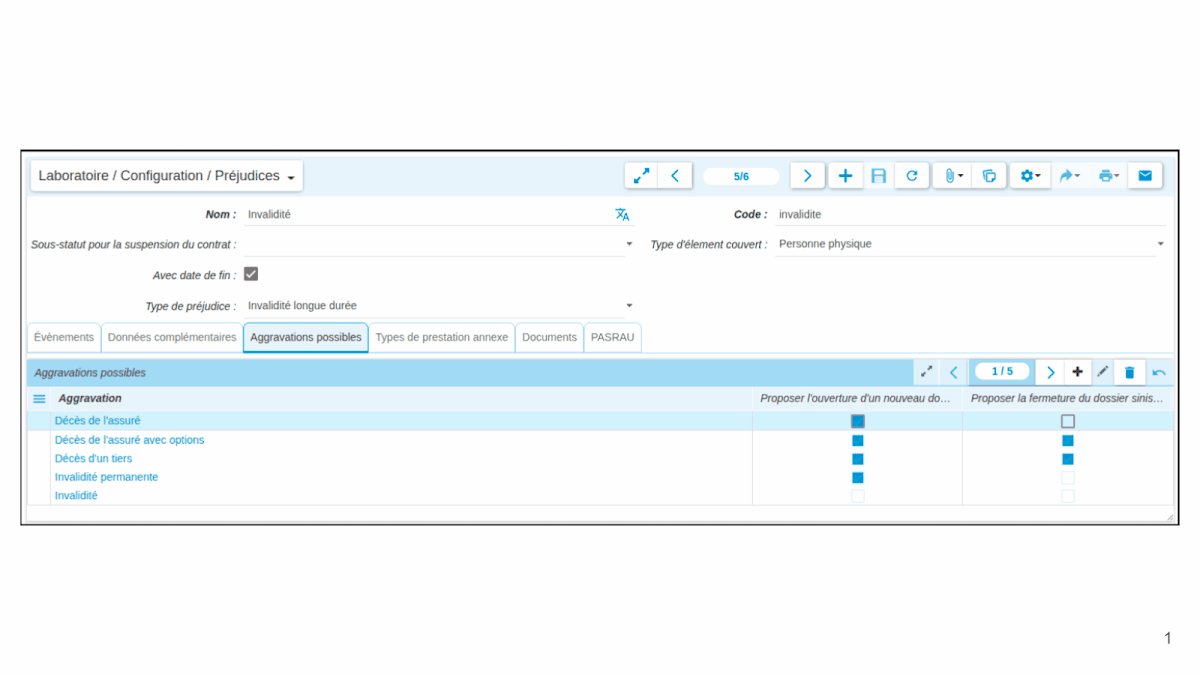Click the envelope email icon in the toolbar
This screenshot has height=675, width=1200.
1144,176
